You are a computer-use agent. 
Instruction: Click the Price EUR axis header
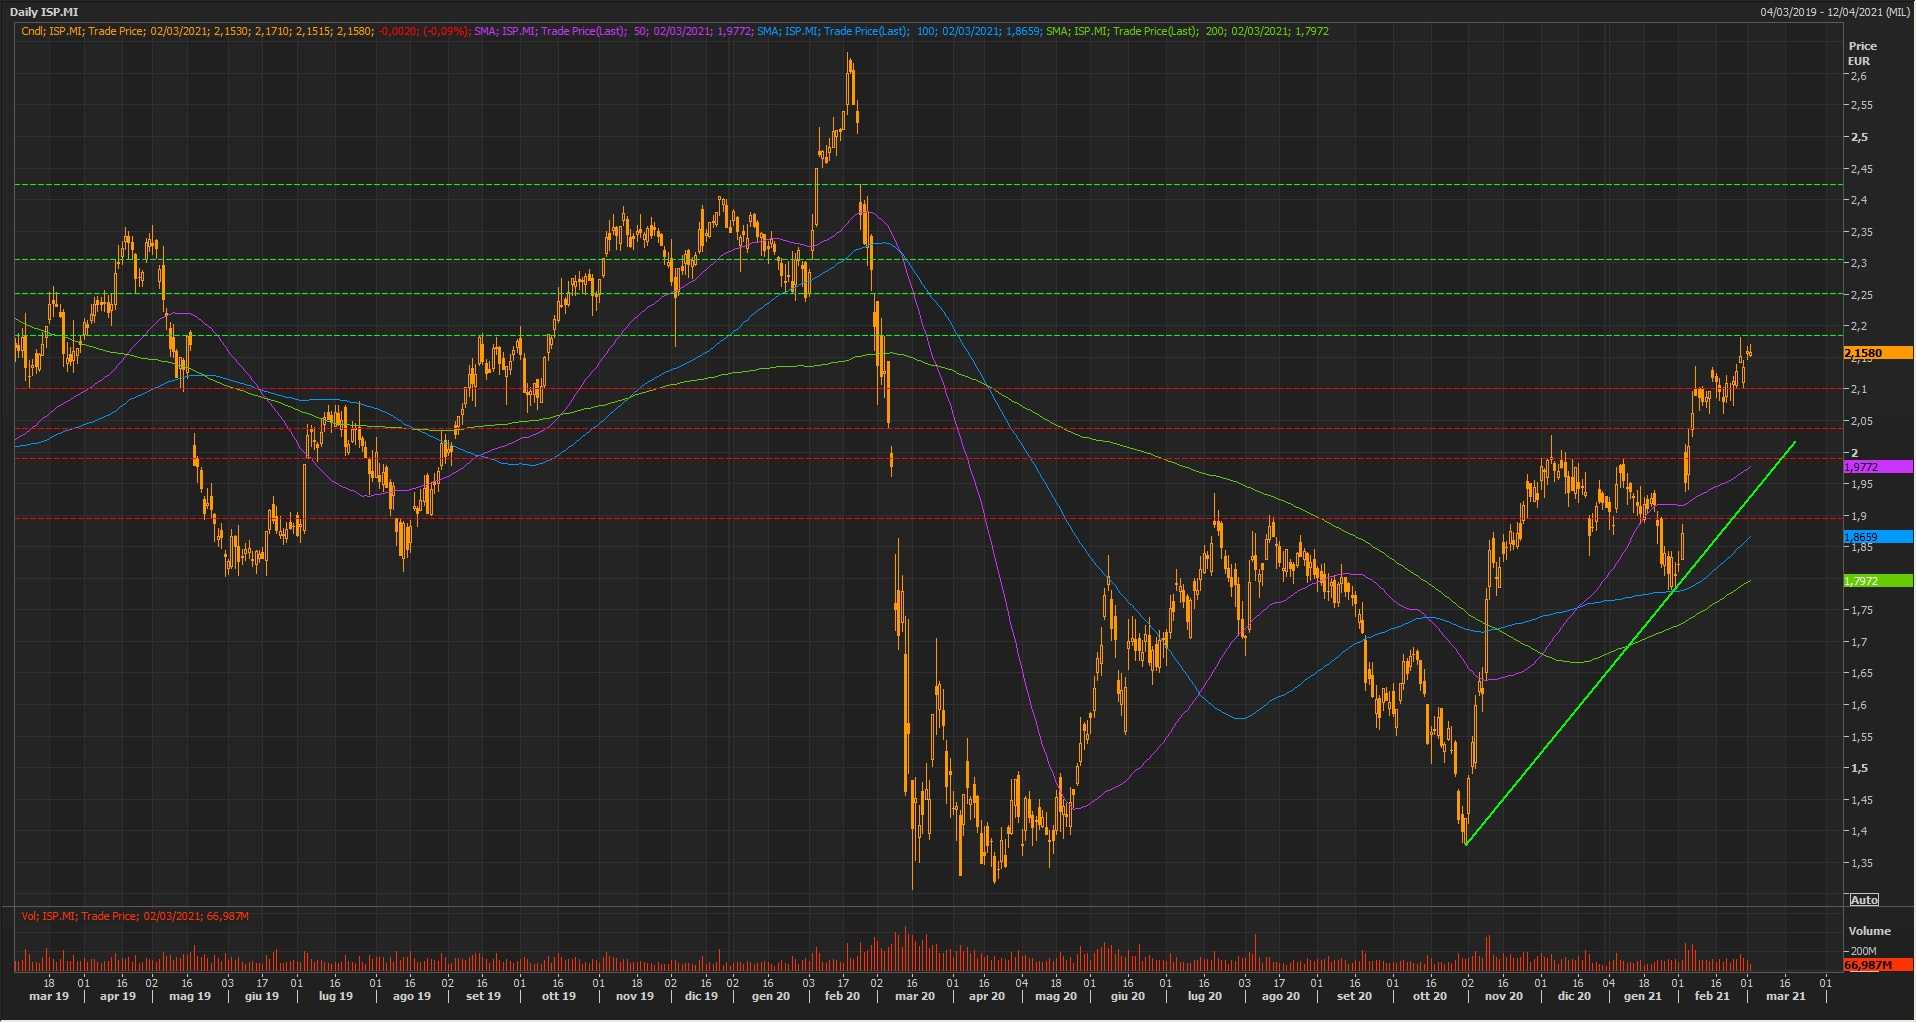[x=1862, y=53]
